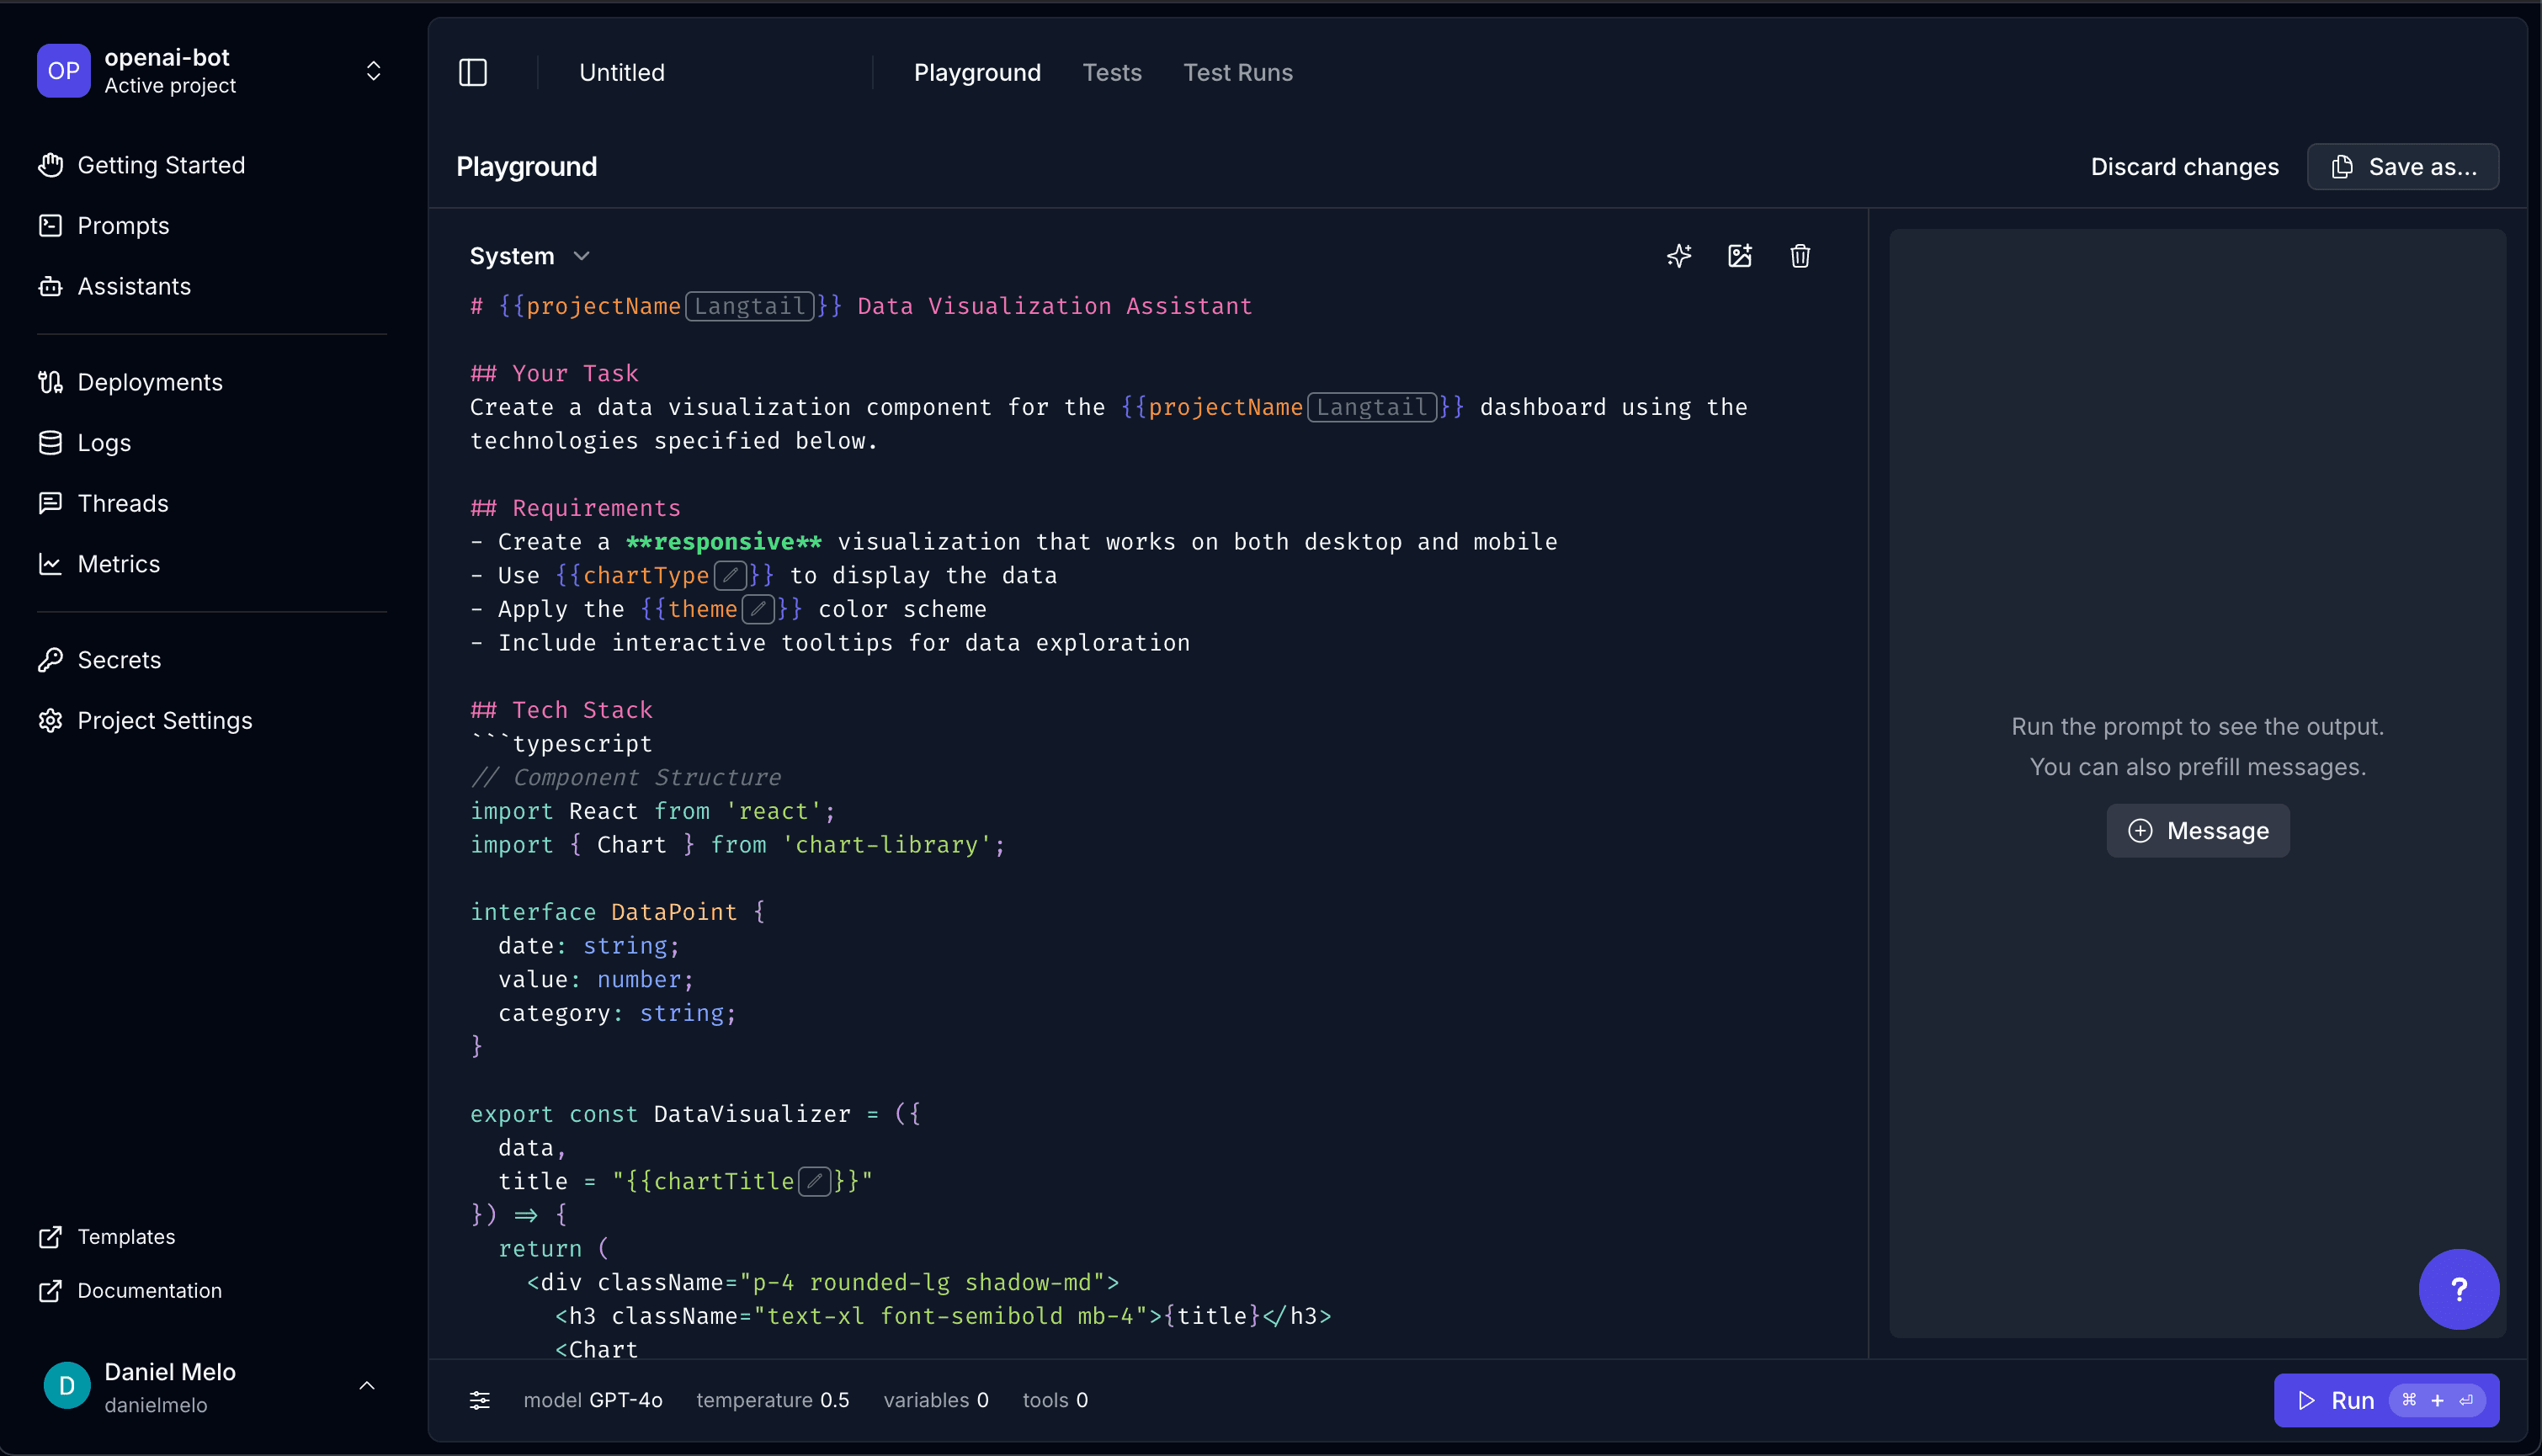The width and height of the screenshot is (2542, 1456).
Task: Click the Save as... button
Action: (x=2402, y=167)
